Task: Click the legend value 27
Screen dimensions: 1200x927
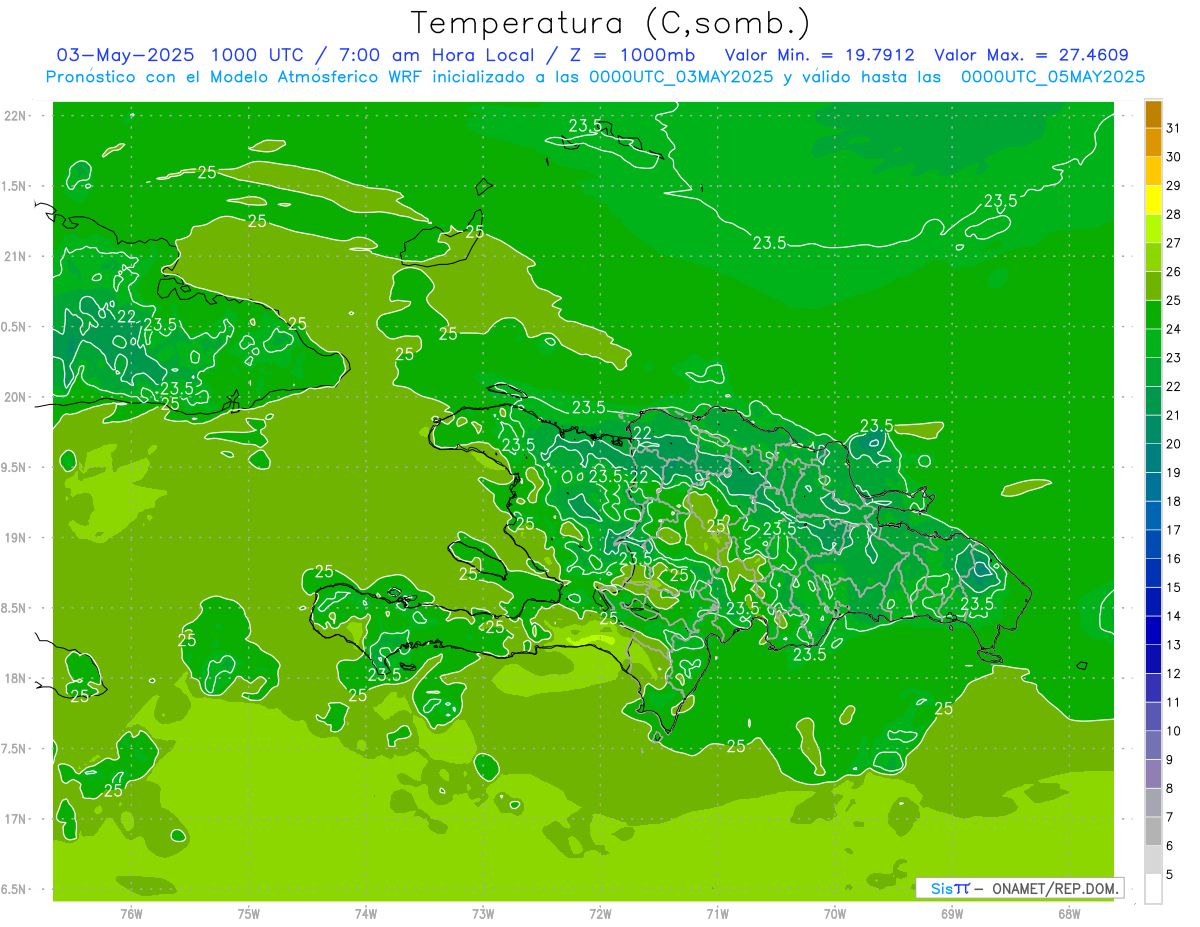Action: 1173,243
